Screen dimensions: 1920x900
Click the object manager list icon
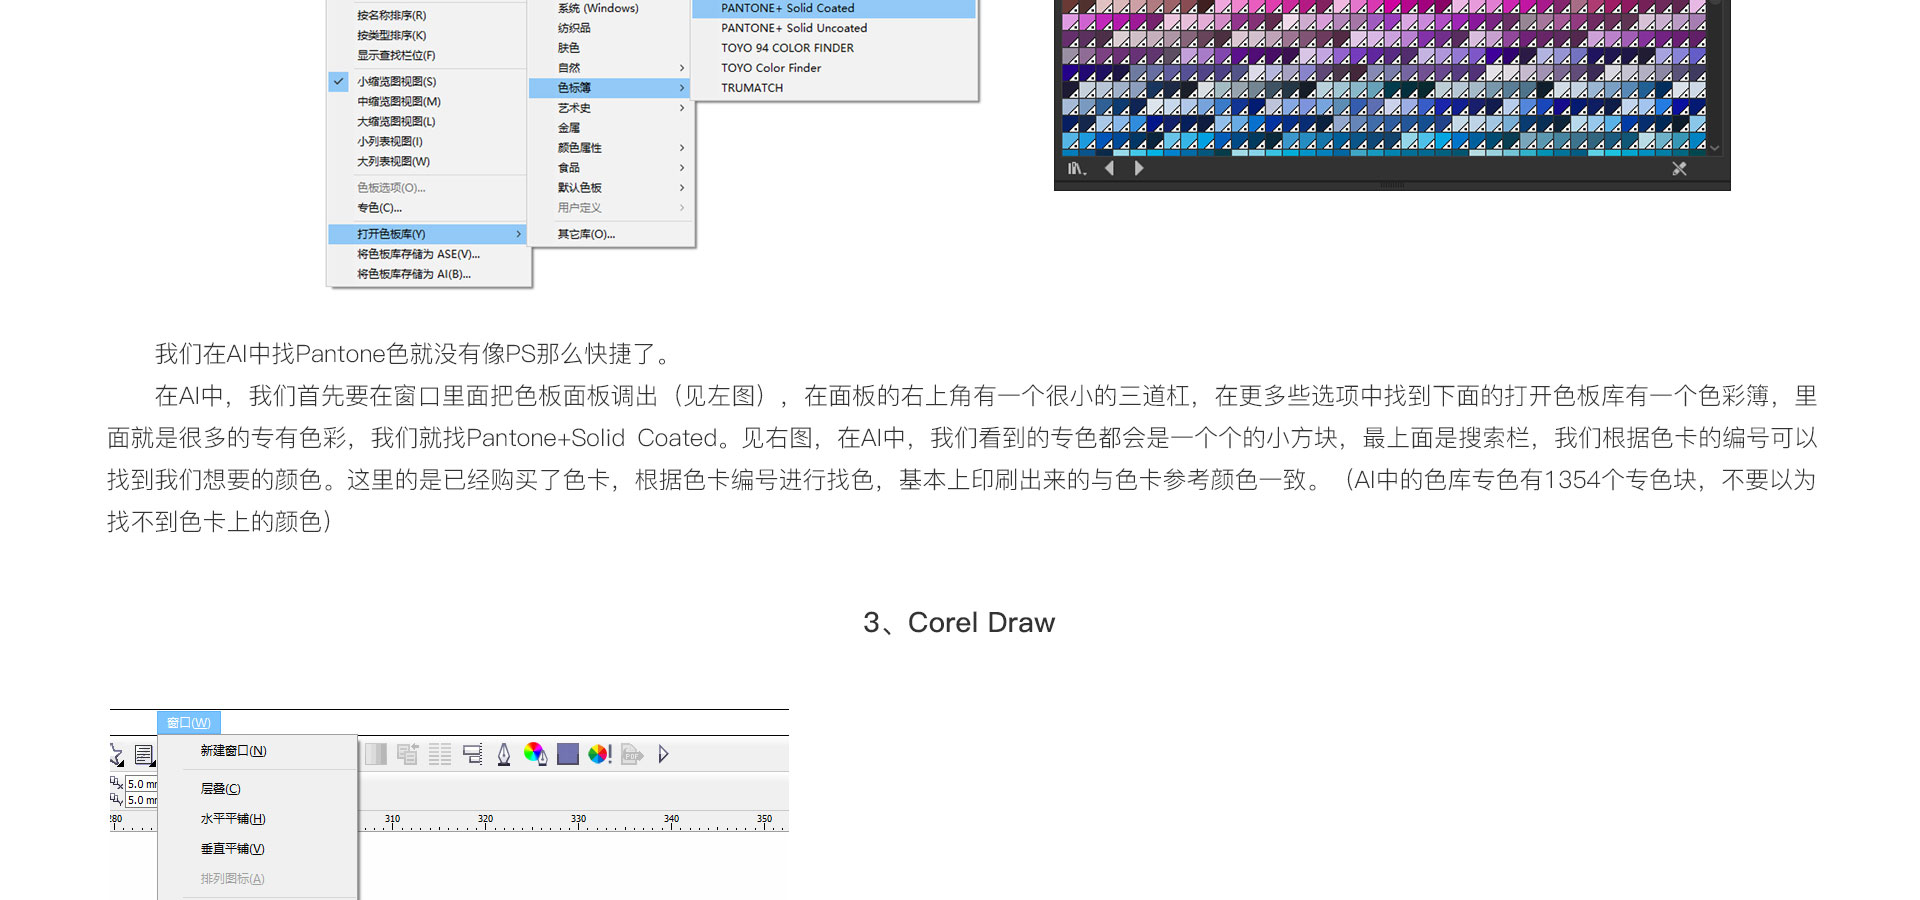(407, 754)
